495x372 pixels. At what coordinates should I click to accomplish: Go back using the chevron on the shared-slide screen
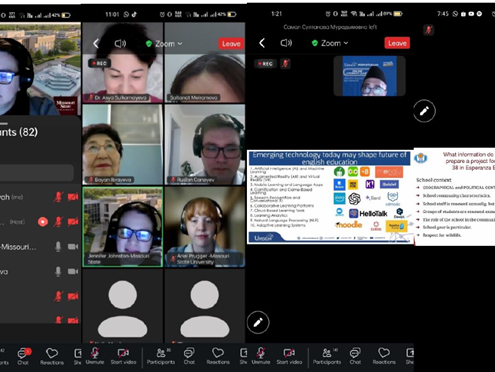point(262,43)
